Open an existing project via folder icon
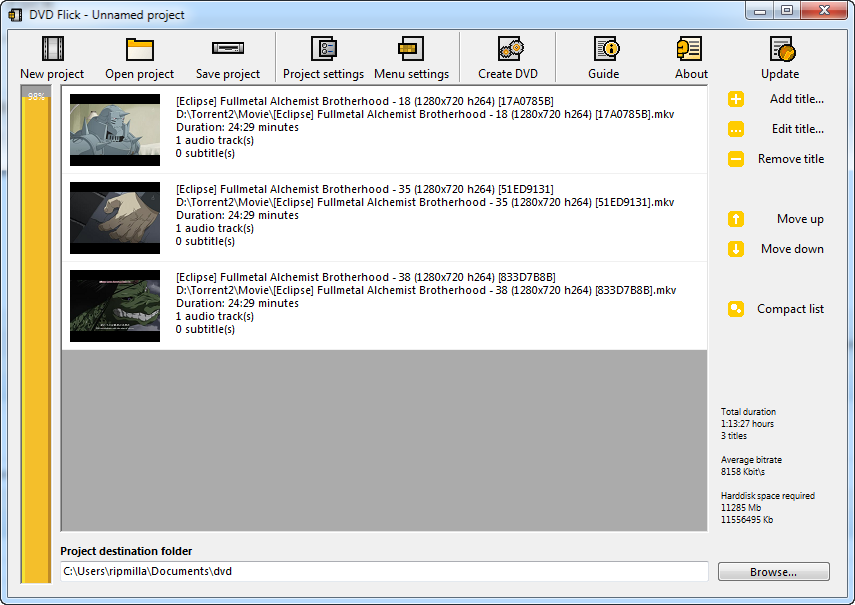 click(139, 49)
